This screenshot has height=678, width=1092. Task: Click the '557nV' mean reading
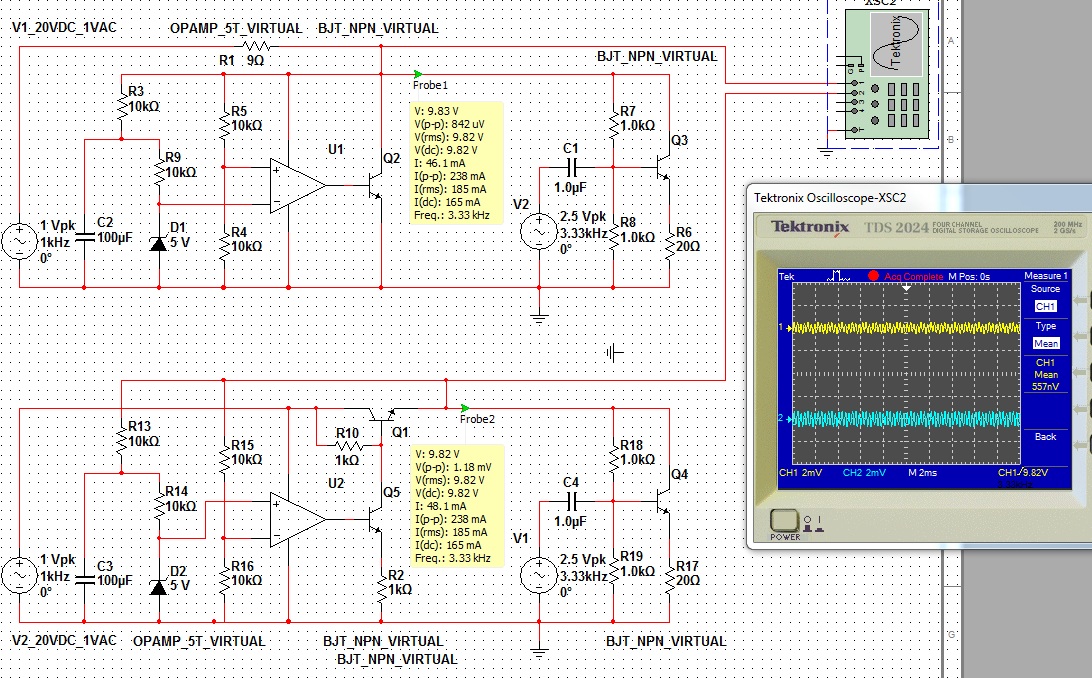(1045, 386)
